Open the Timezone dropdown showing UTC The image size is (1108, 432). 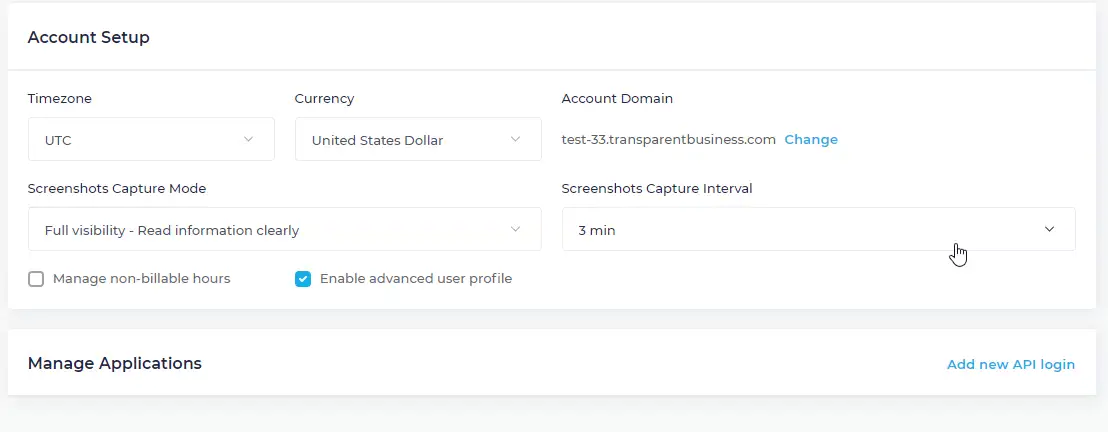(x=140, y=139)
